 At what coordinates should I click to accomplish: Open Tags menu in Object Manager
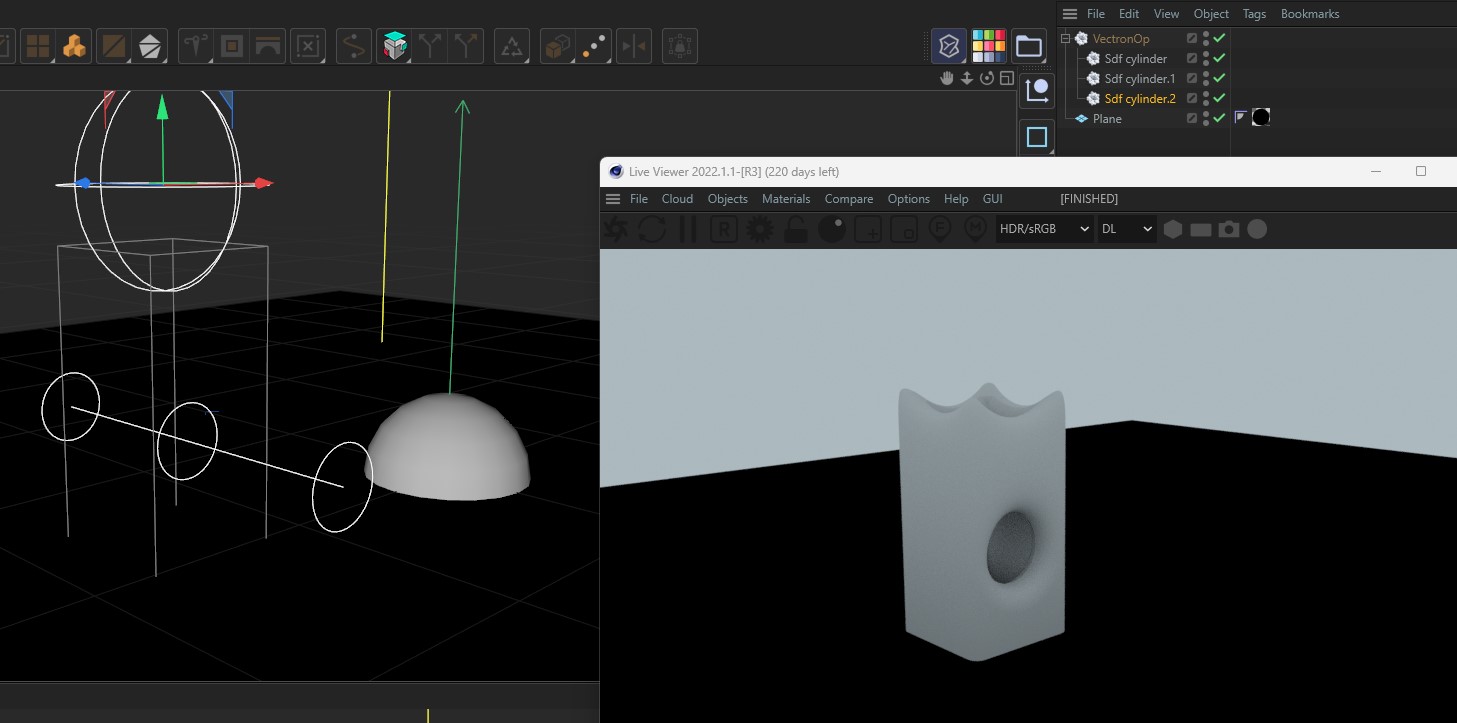[1254, 14]
